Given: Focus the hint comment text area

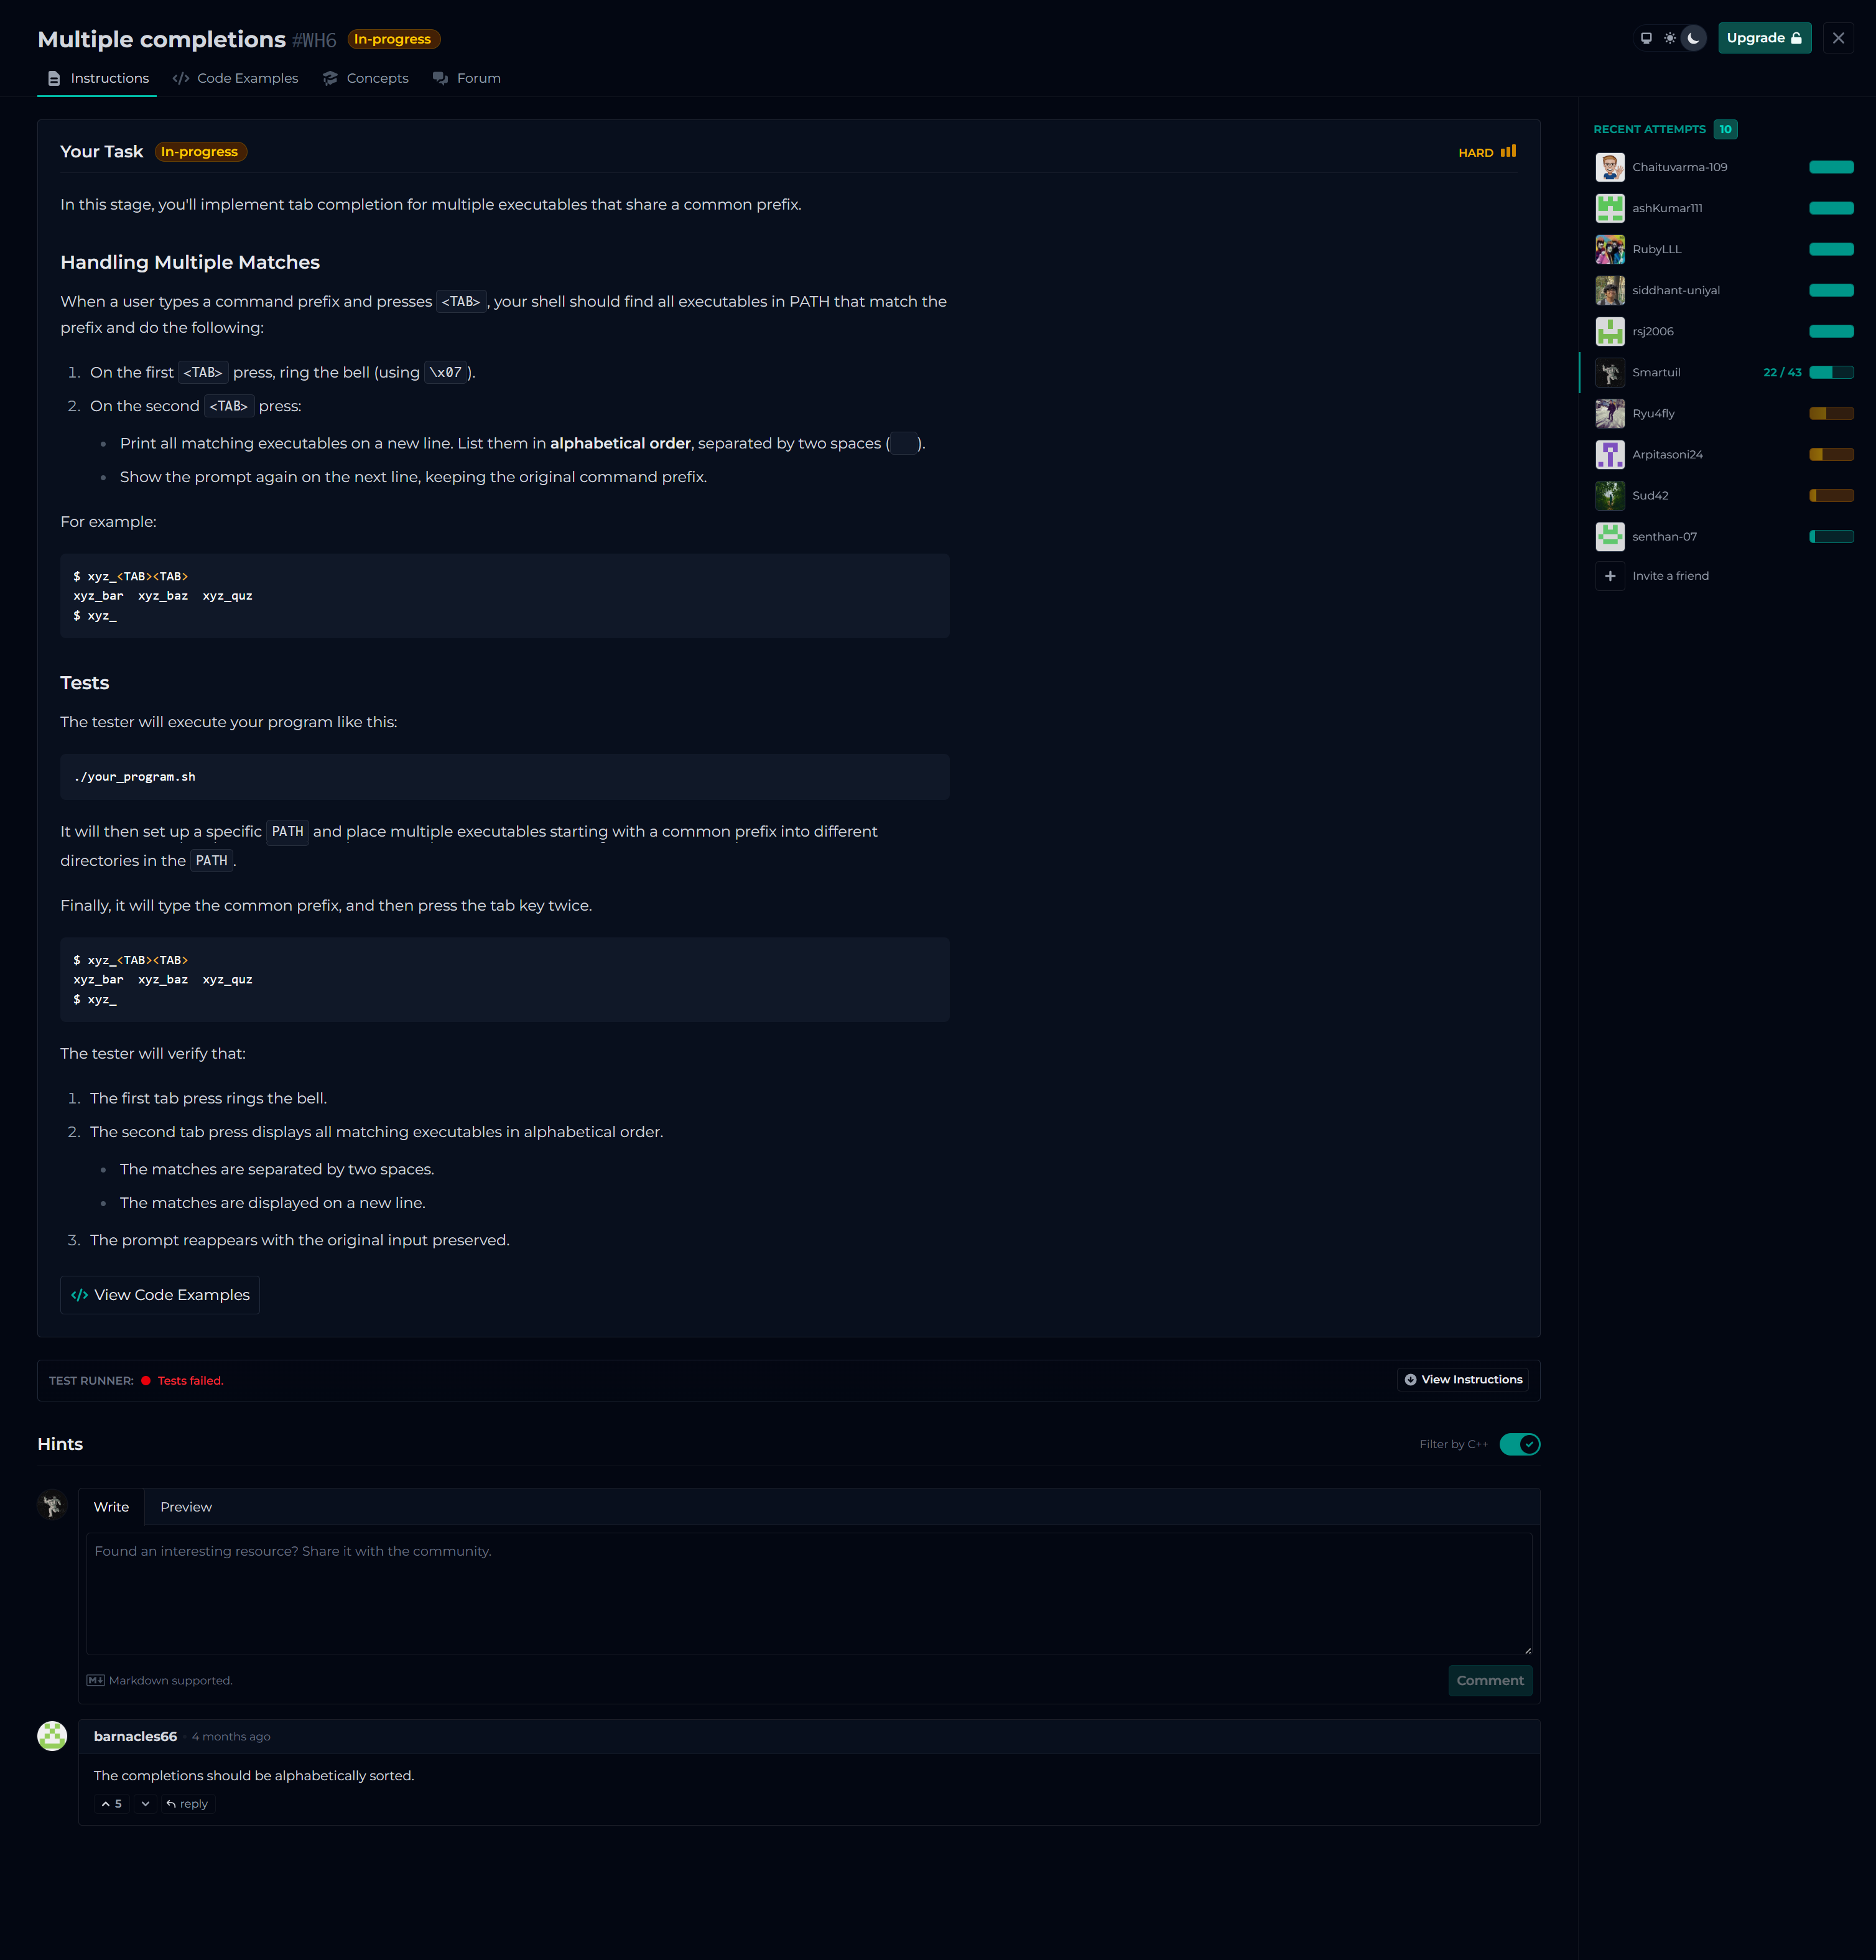Looking at the screenshot, I should tap(808, 1593).
